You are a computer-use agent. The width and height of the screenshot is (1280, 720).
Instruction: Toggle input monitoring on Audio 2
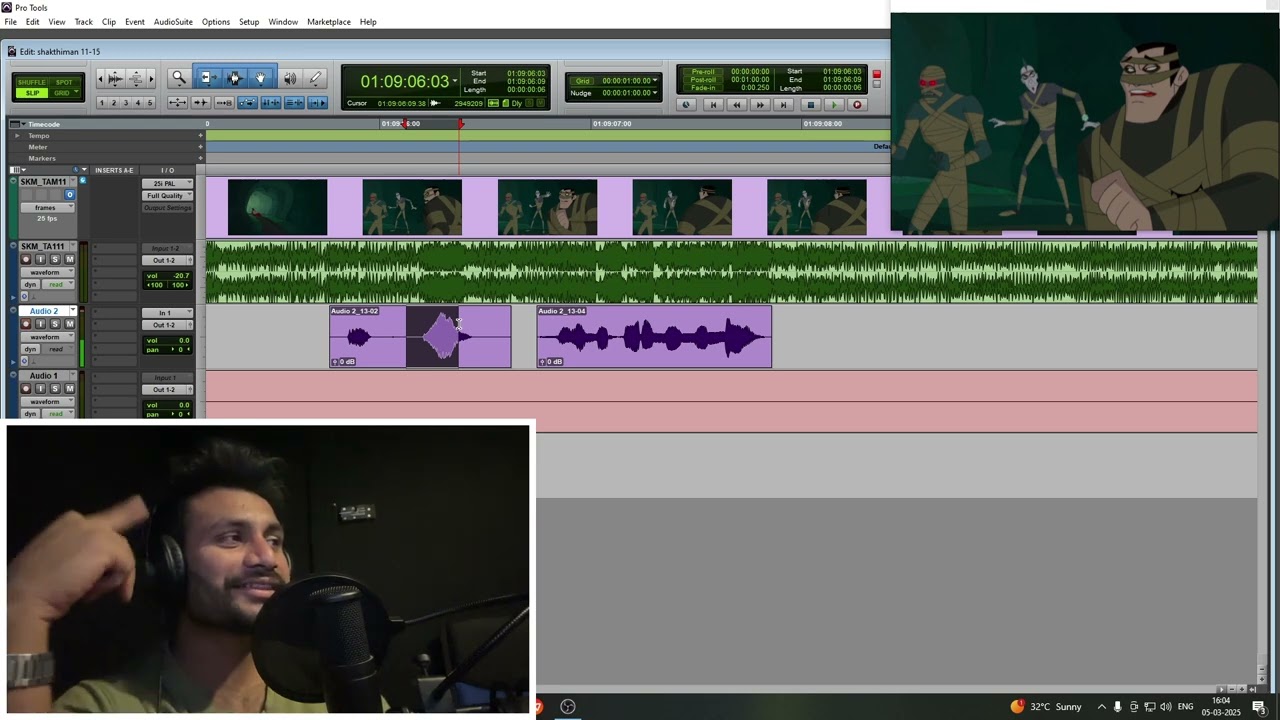click(41, 324)
